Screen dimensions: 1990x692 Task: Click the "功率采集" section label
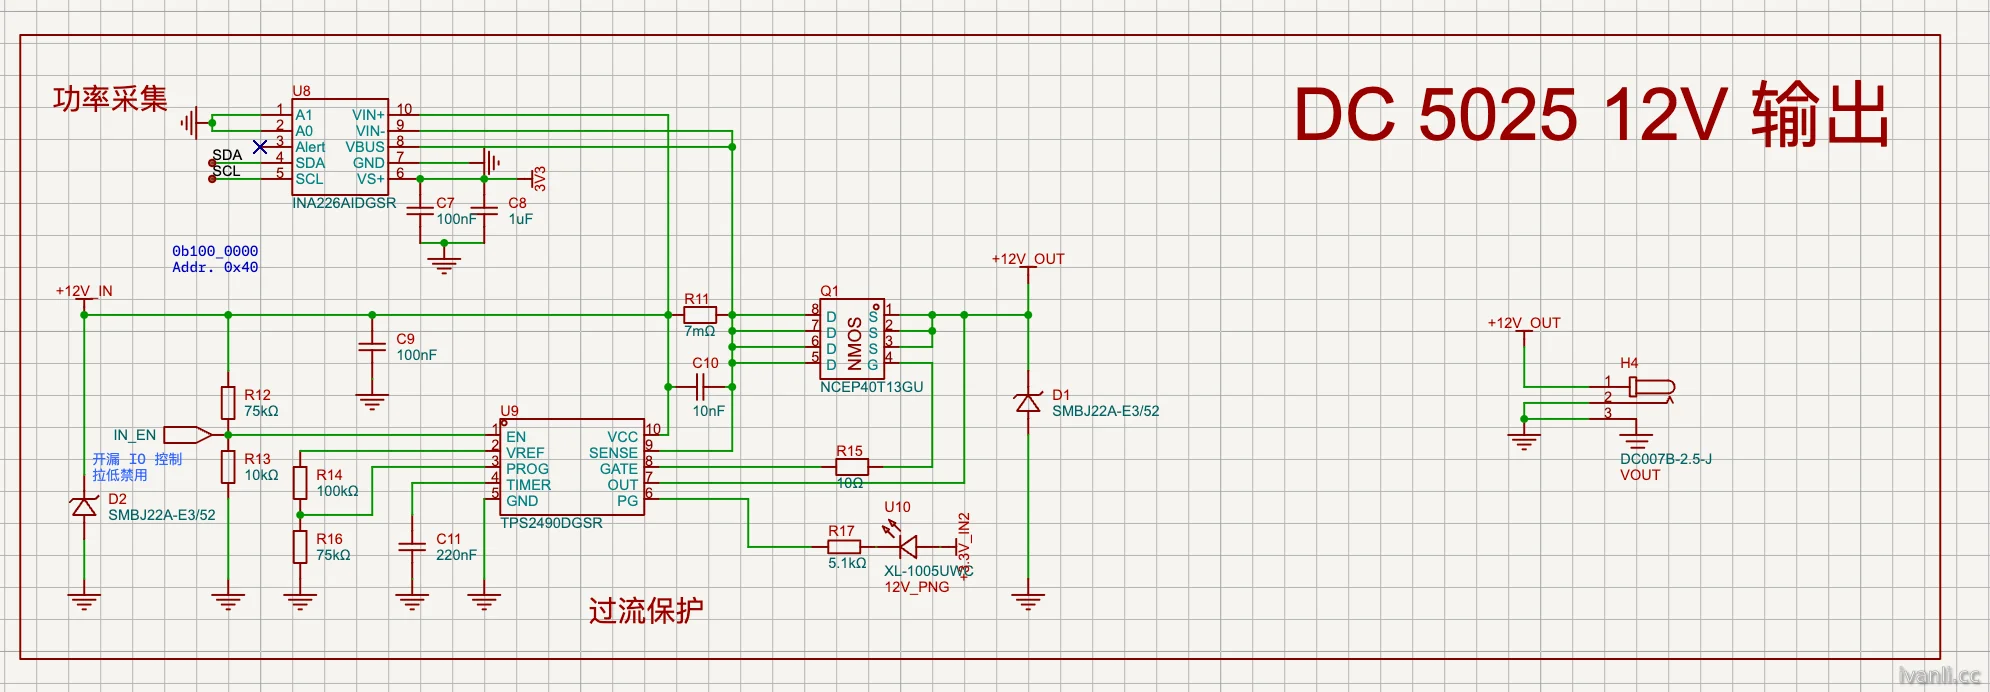(x=110, y=98)
